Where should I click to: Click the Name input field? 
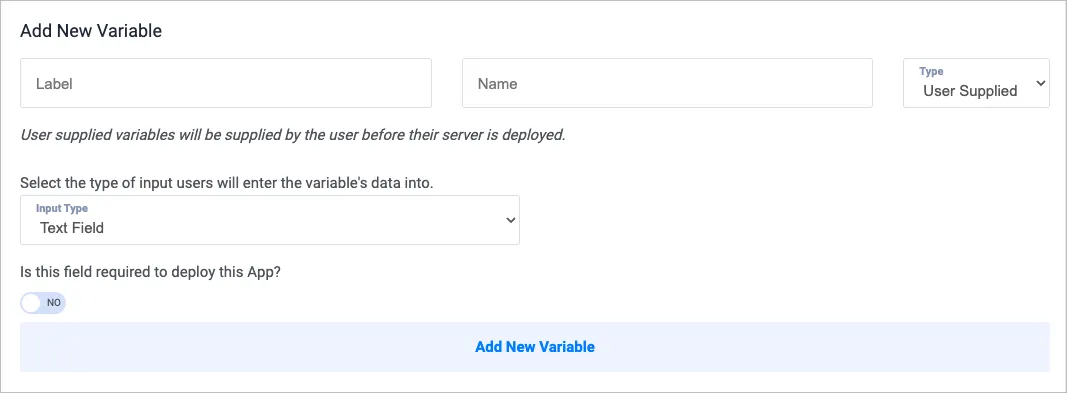(667, 83)
